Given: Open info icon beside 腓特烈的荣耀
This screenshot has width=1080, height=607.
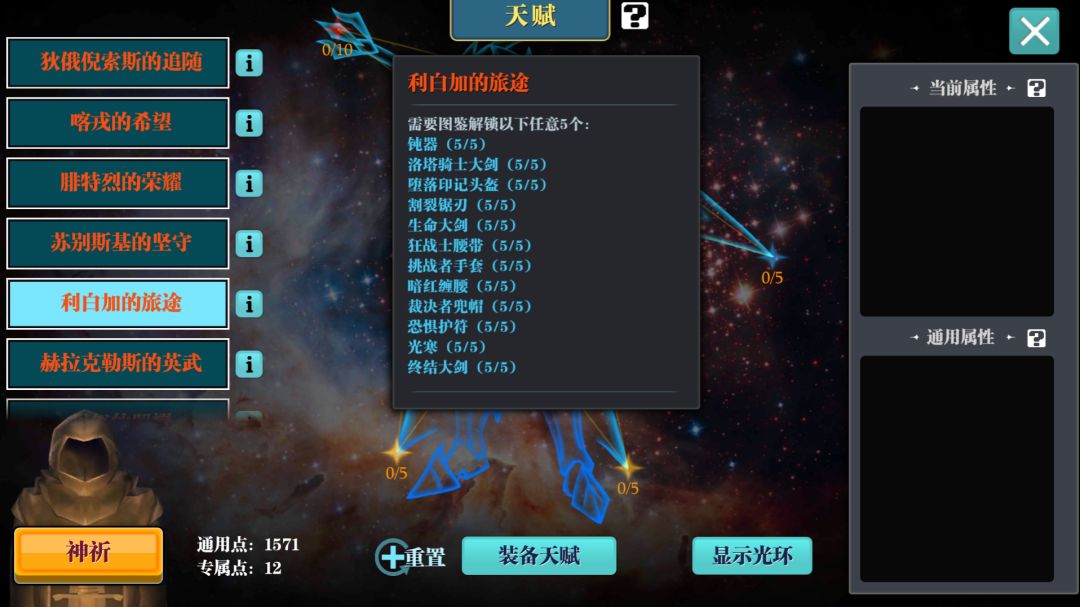Looking at the screenshot, I should 249,183.
